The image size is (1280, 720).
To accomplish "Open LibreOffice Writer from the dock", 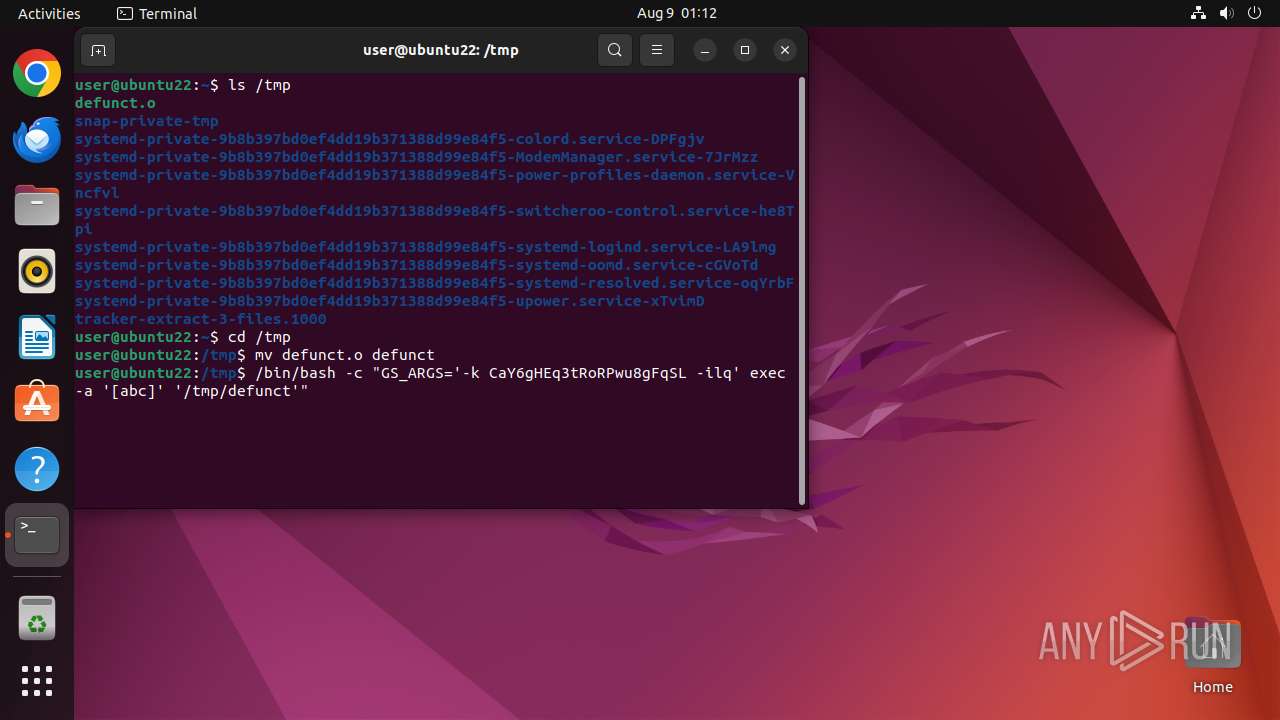I will point(37,337).
